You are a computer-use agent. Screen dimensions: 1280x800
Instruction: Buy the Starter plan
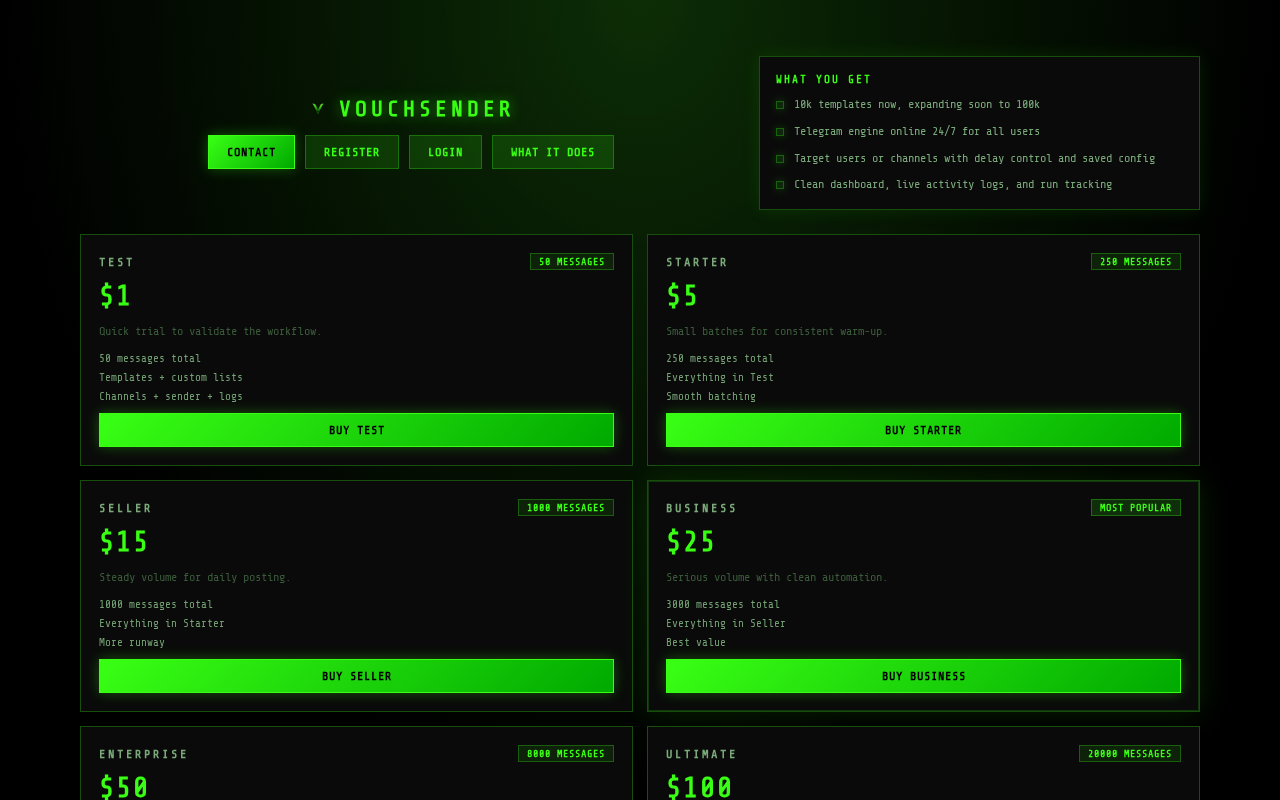923,430
